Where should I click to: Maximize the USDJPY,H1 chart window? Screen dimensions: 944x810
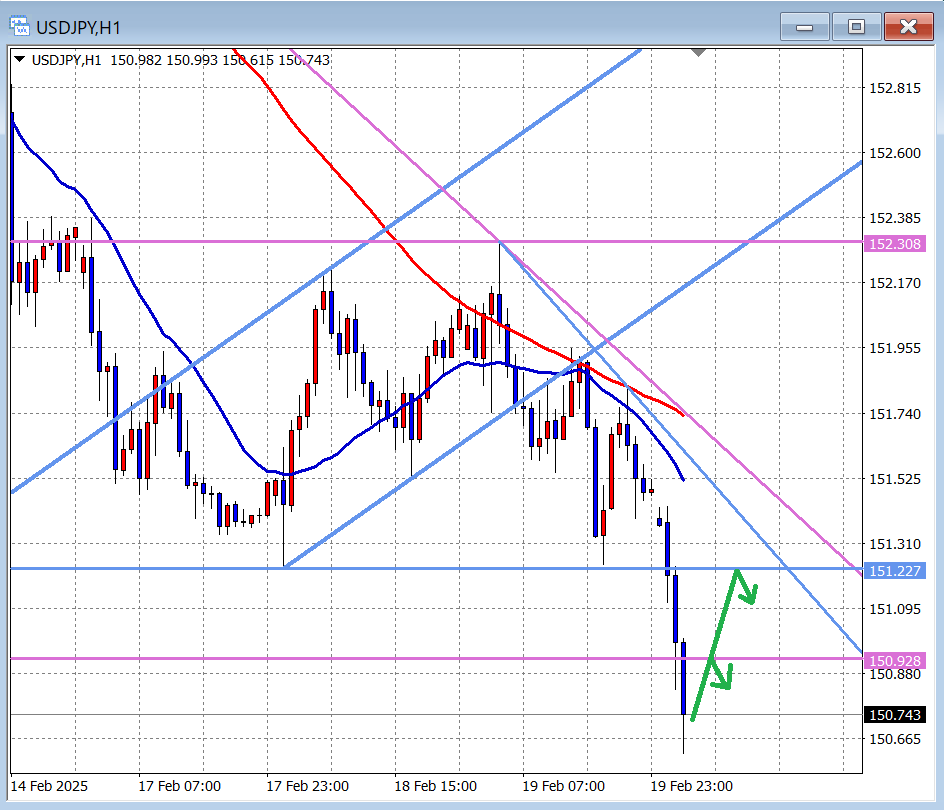pyautogui.click(x=856, y=27)
